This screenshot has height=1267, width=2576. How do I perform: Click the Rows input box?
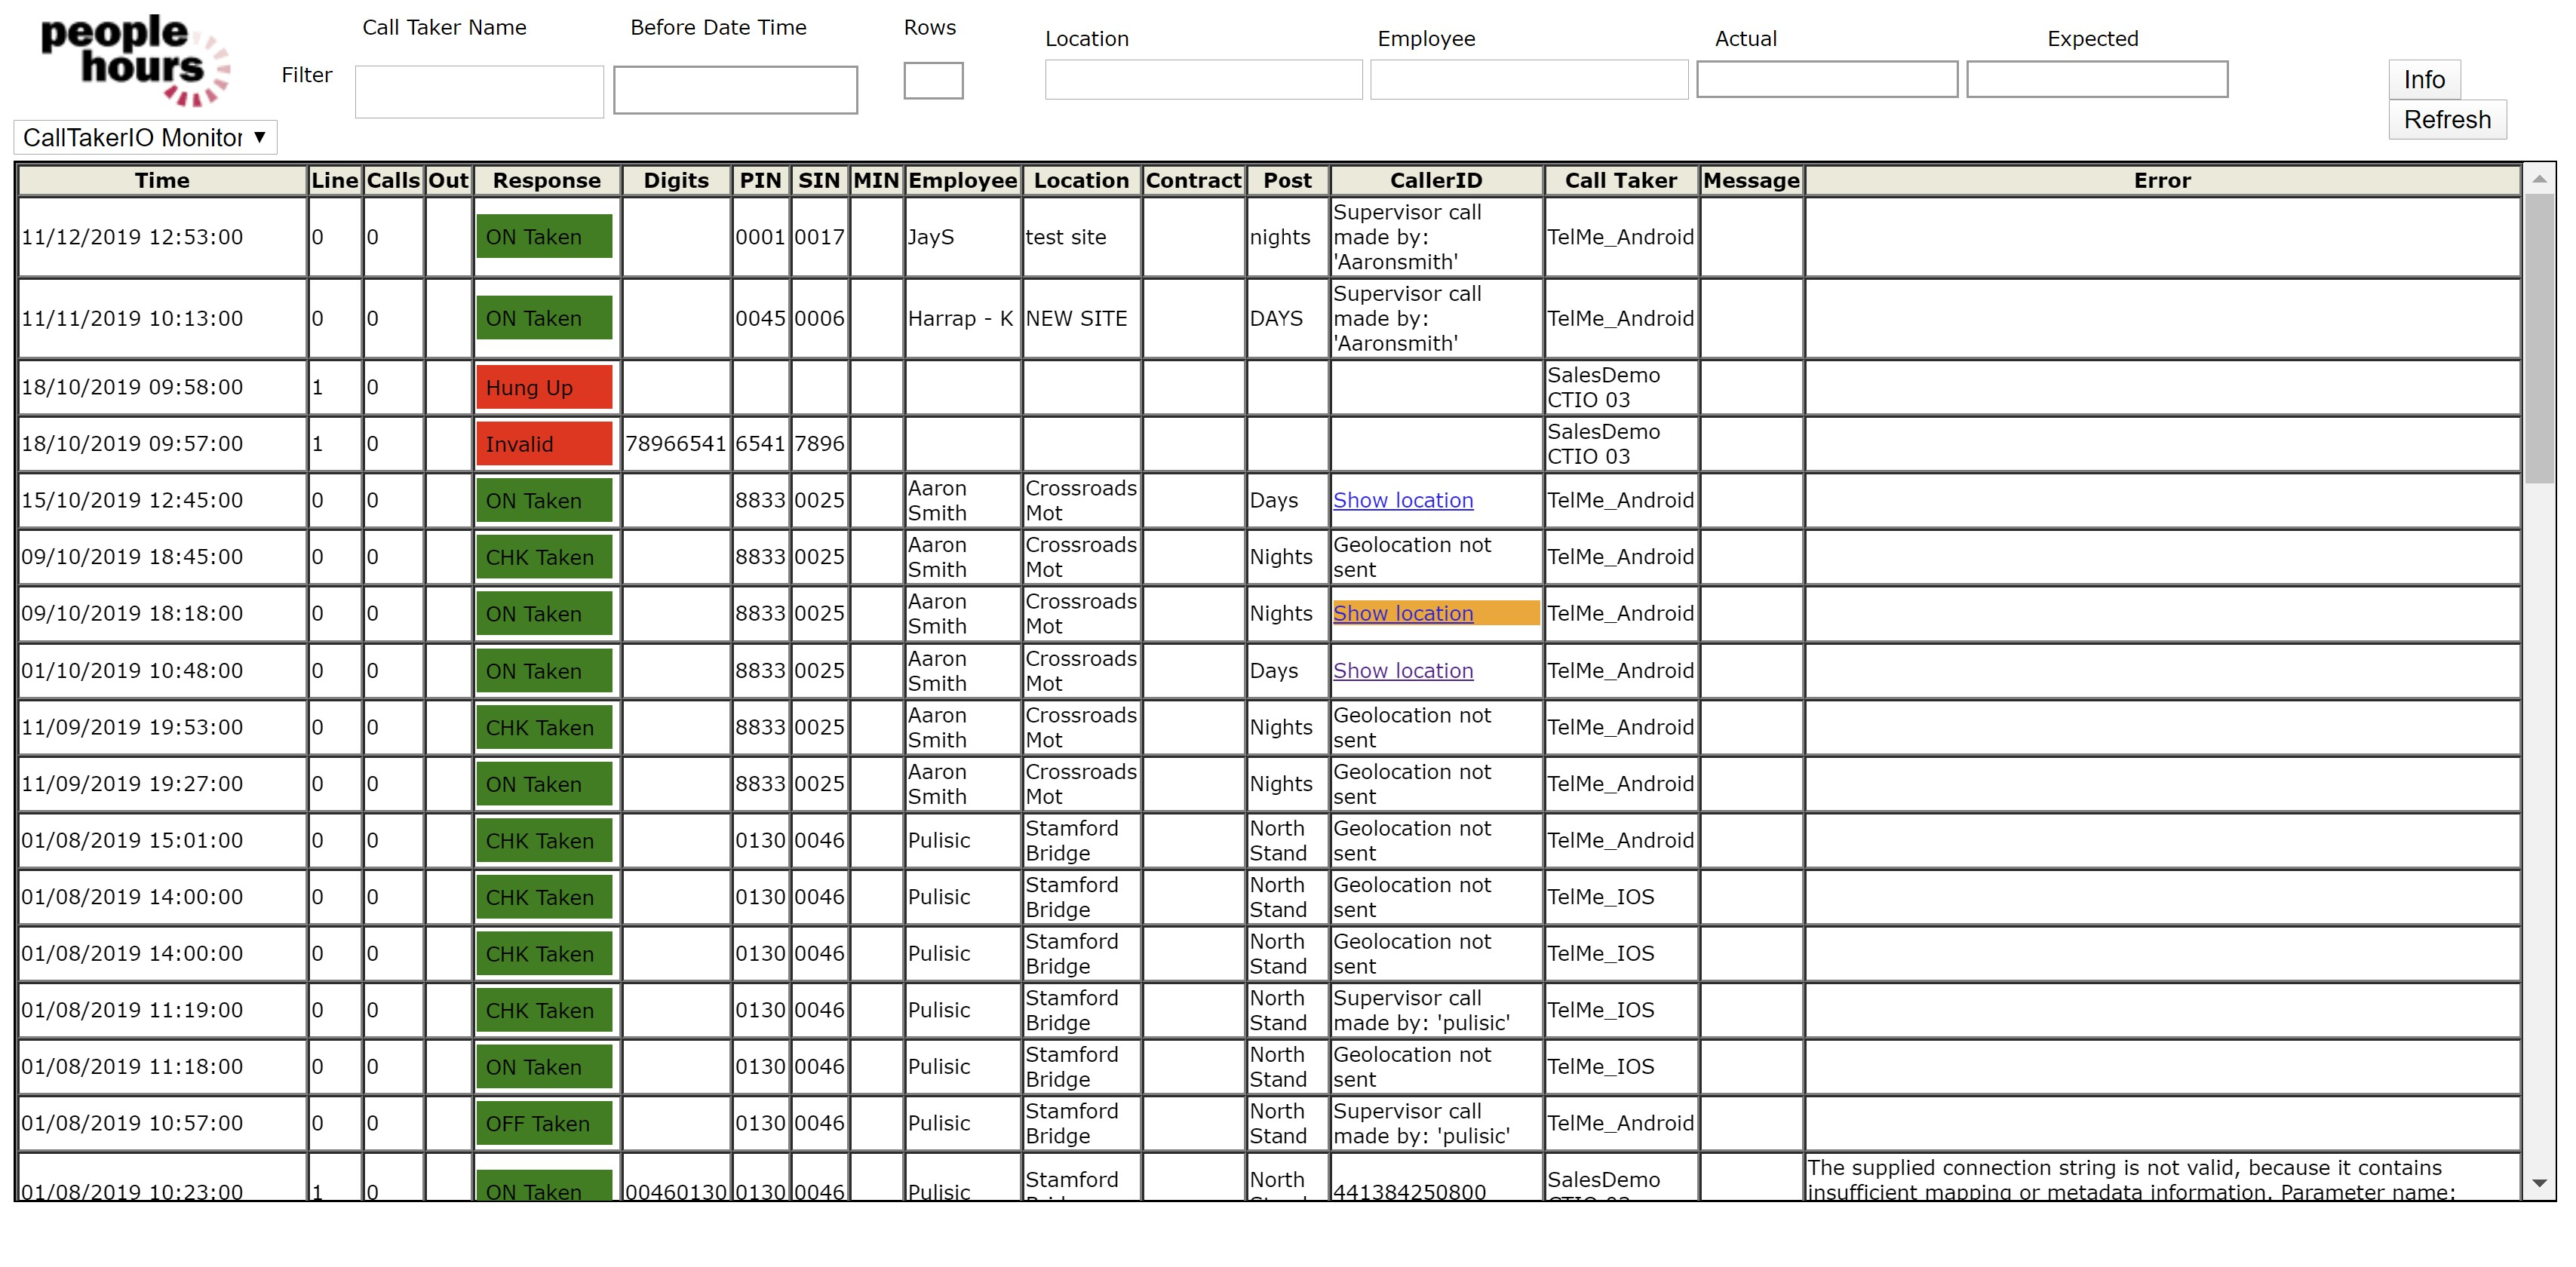(932, 81)
